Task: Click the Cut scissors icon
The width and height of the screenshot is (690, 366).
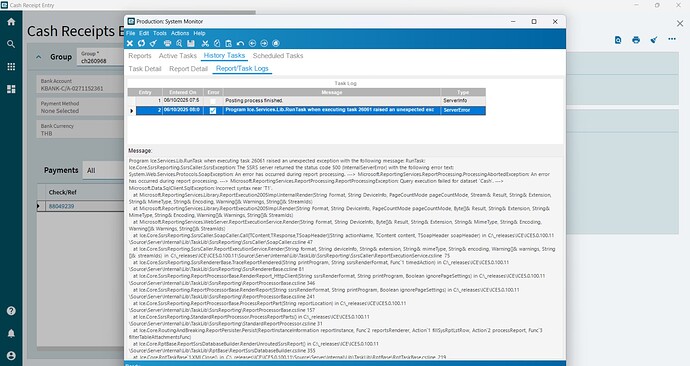Action: coord(205,43)
